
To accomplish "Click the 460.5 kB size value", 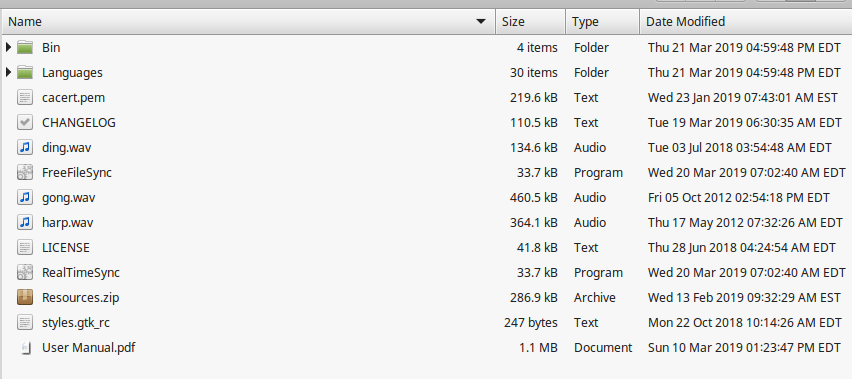I will [534, 198].
